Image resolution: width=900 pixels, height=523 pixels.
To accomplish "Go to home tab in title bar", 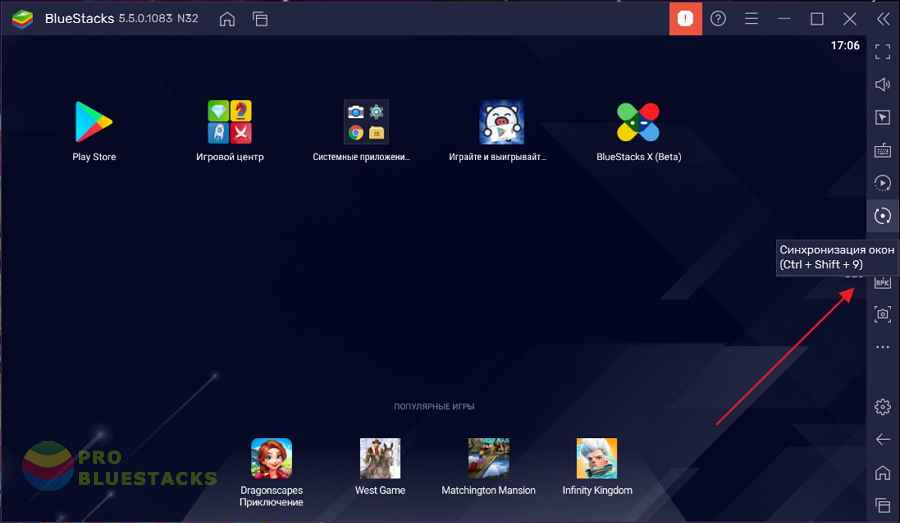I will pyautogui.click(x=227, y=19).
